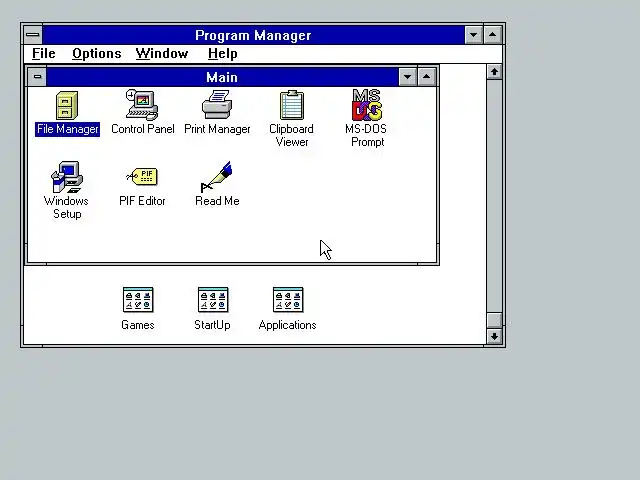Click the 'Read Me' label text
Screen dimensions: 640x480
point(217,201)
